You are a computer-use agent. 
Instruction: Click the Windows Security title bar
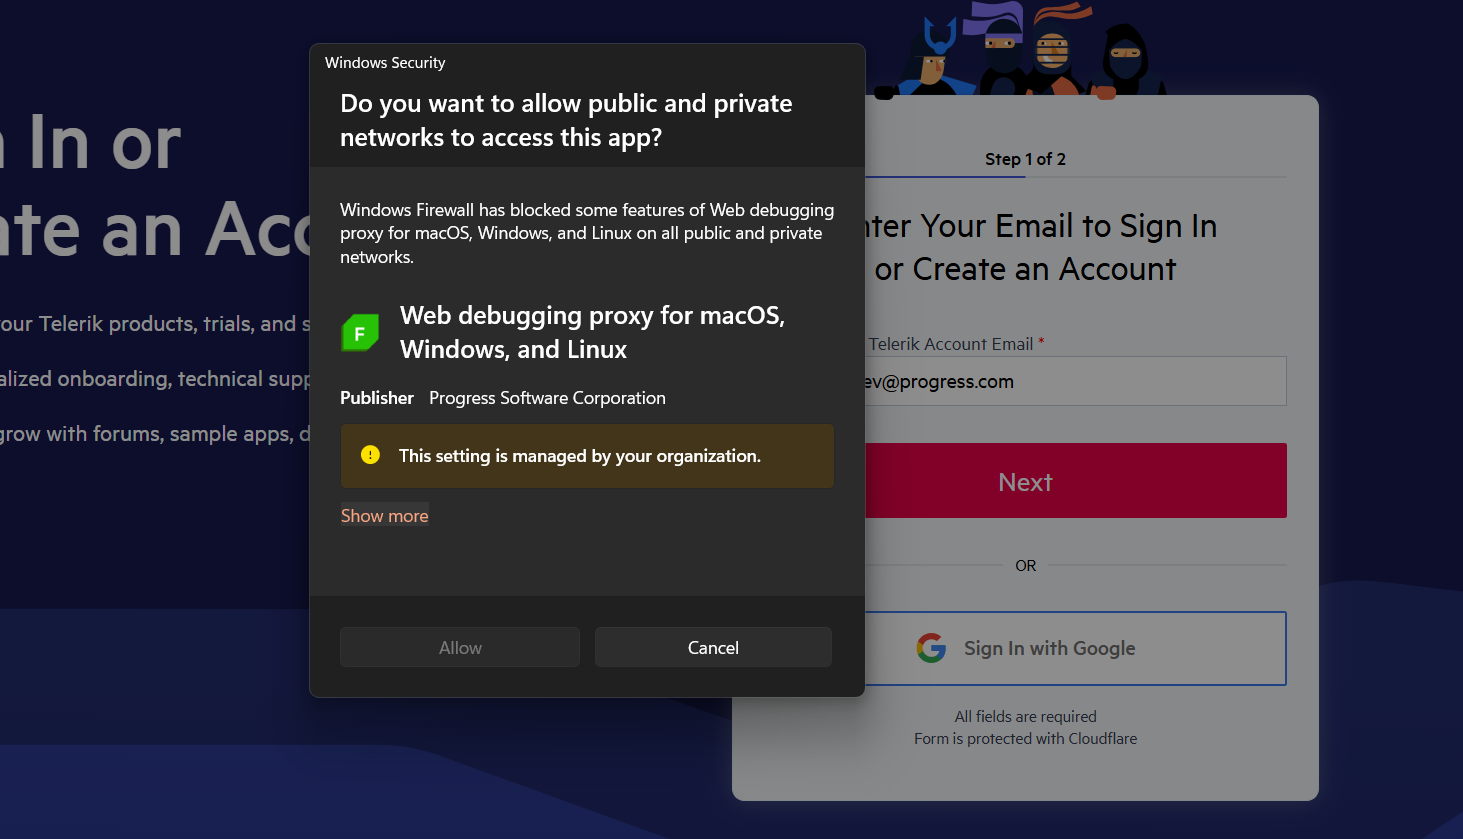(x=586, y=62)
